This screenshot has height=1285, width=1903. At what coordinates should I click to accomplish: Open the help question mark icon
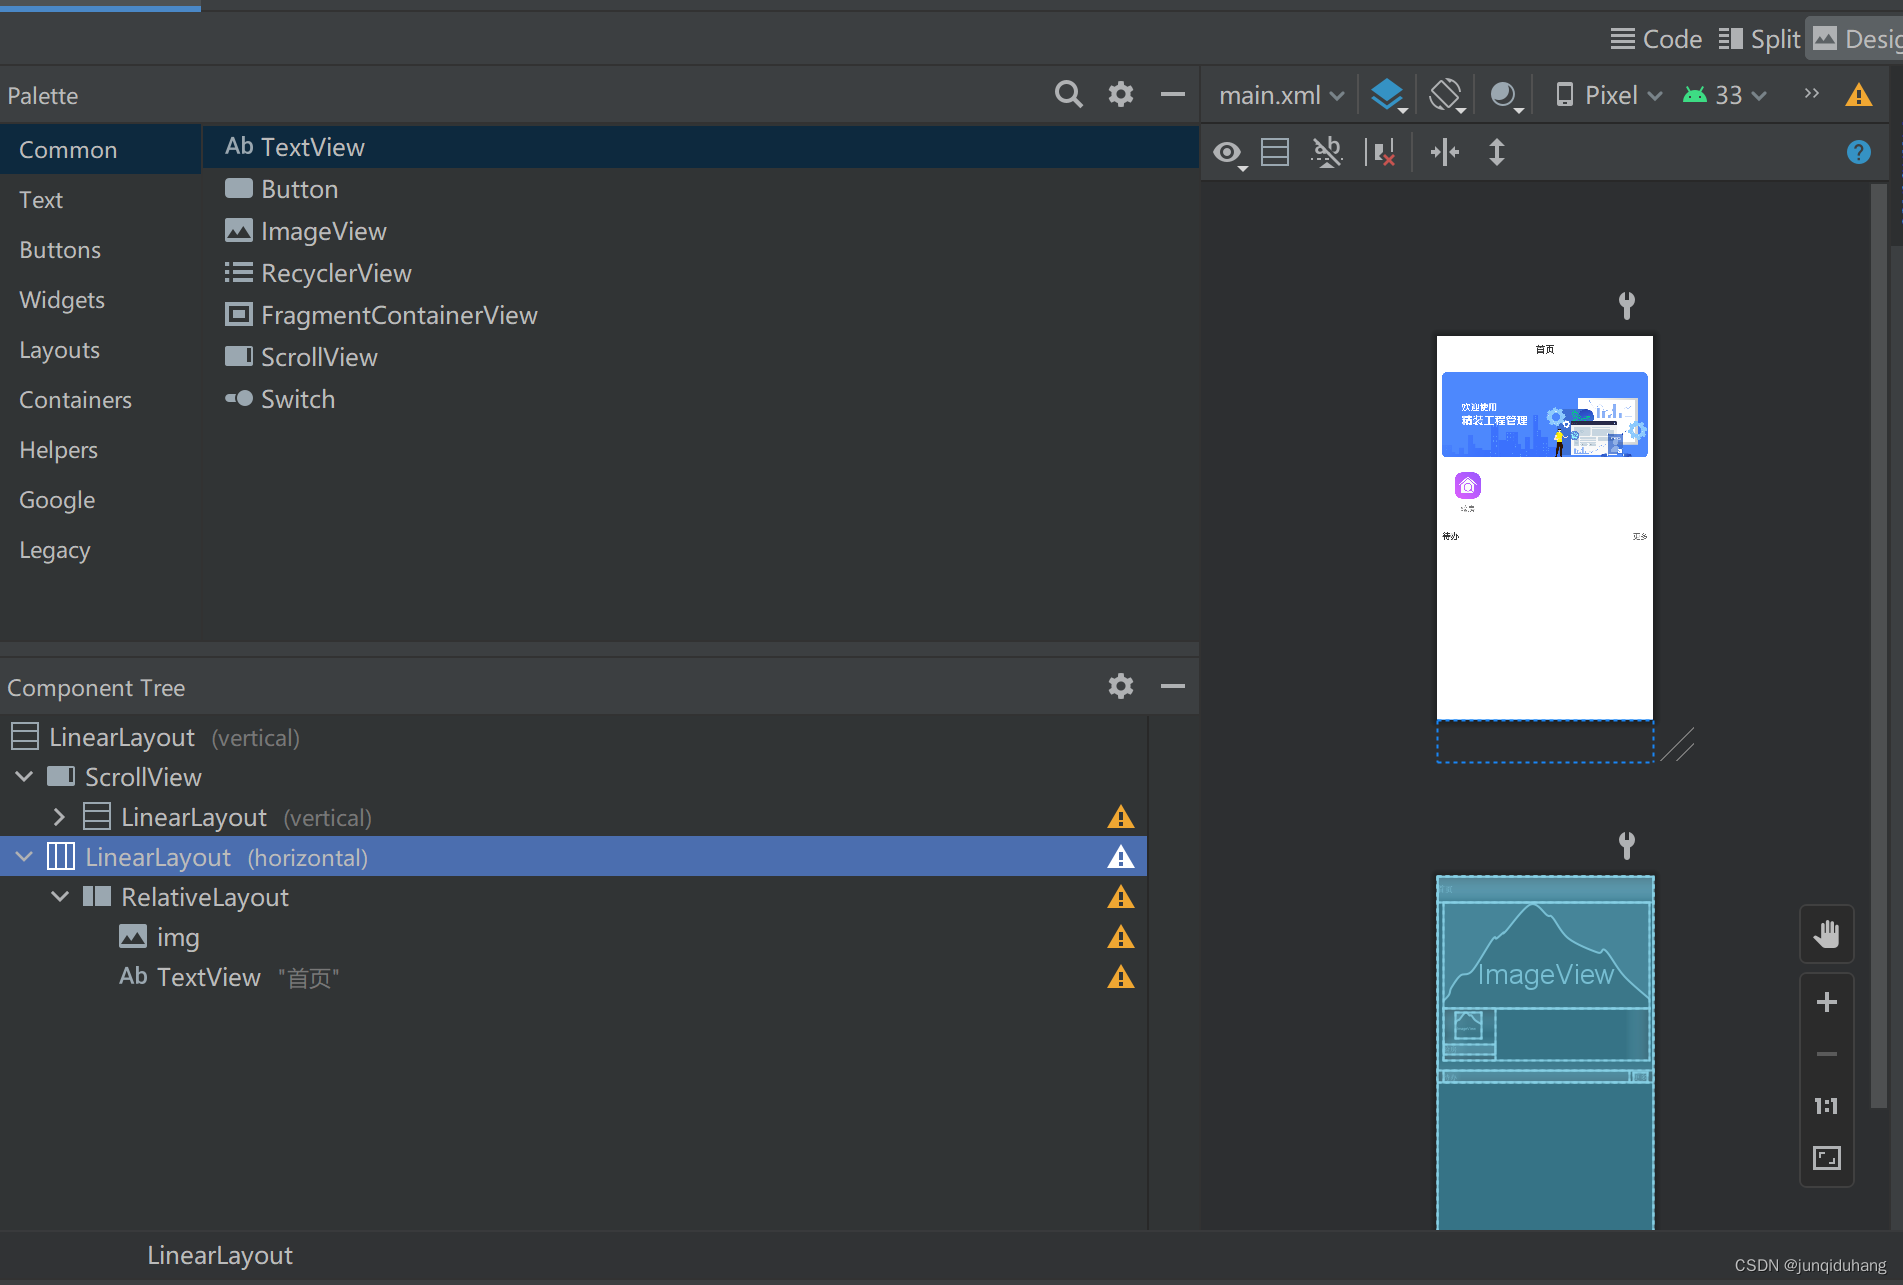pos(1858,152)
